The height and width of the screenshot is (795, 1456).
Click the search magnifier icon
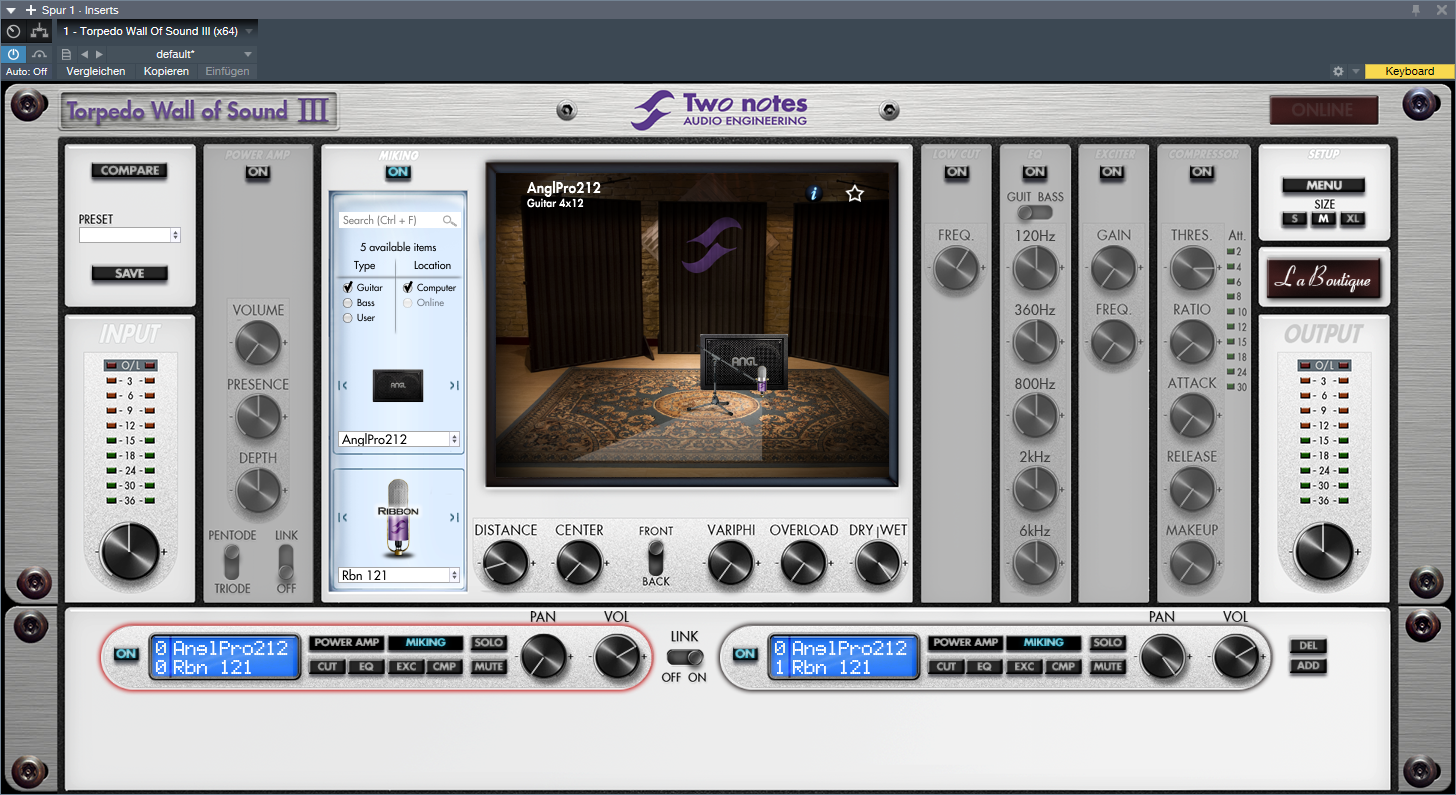pos(449,220)
